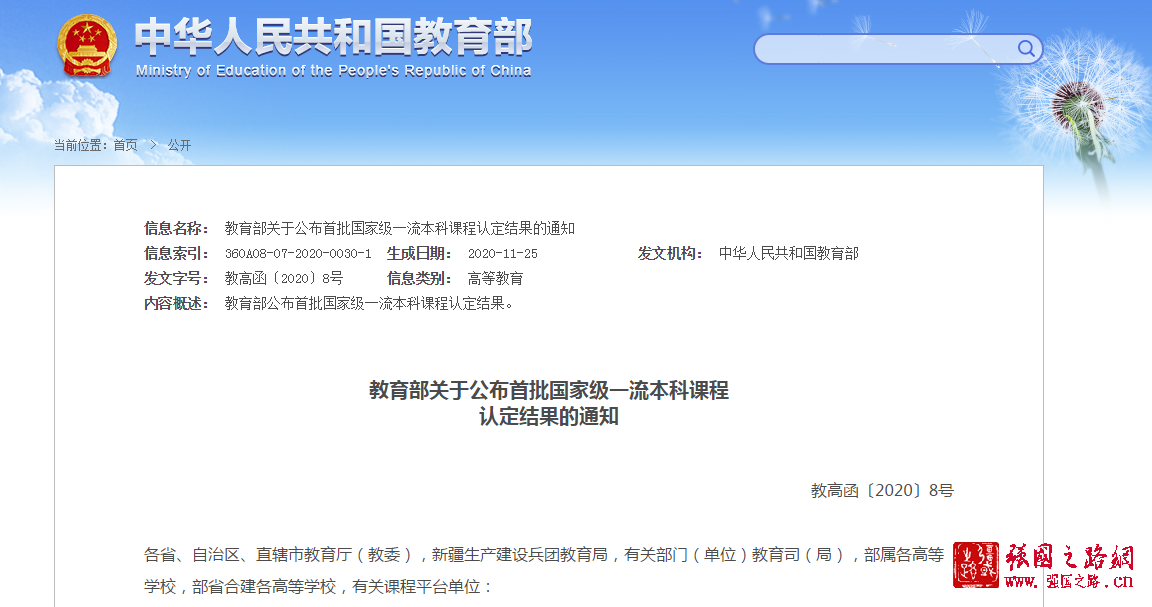The image size is (1152, 607).
Task: Click the bold centered notice headline
Action: point(548,403)
